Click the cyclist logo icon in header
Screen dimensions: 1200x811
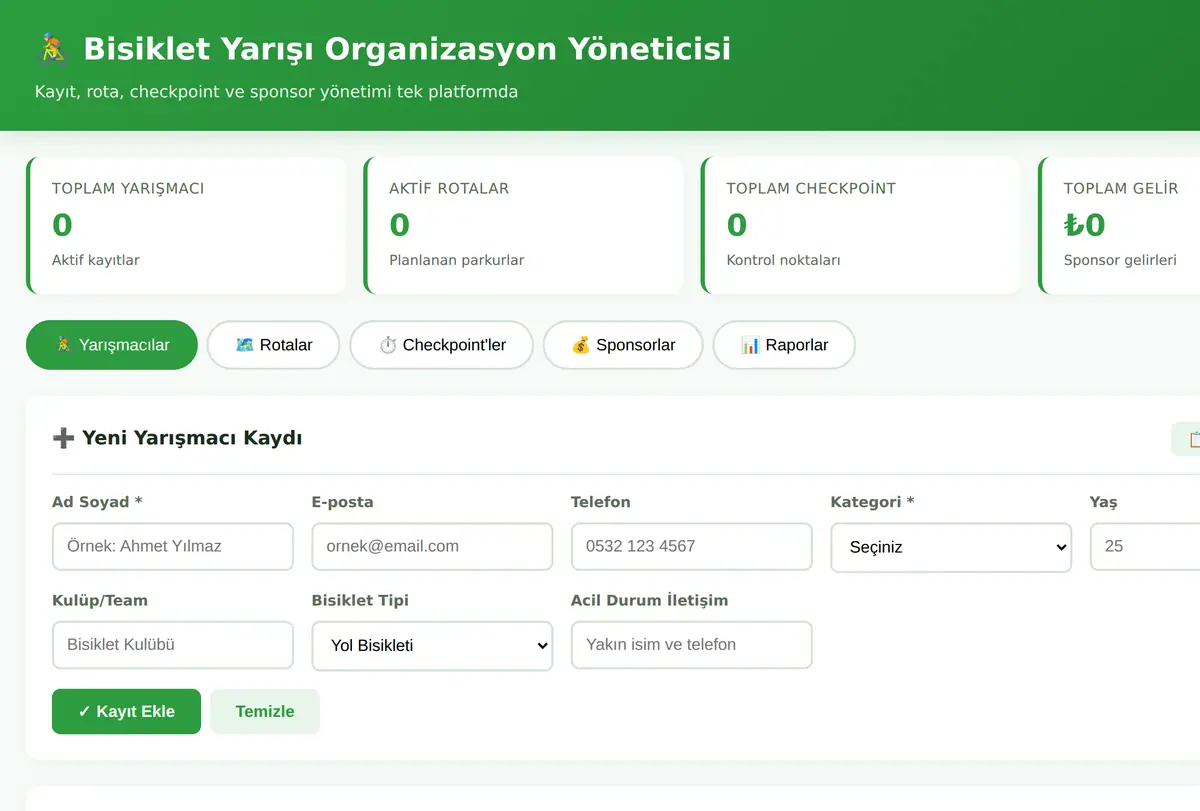pos(51,48)
